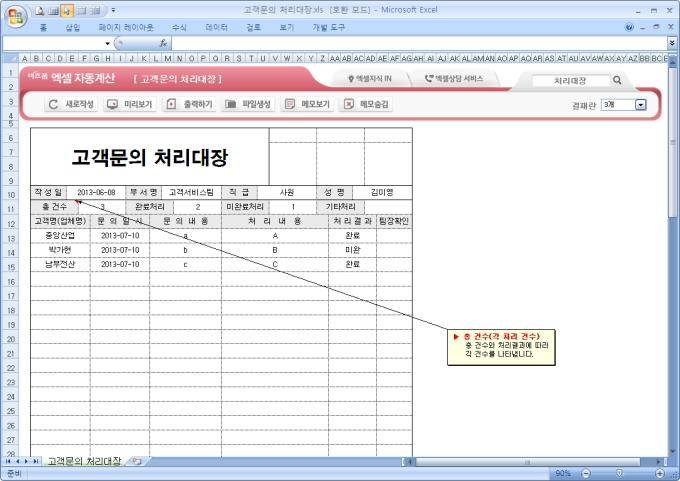The height and width of the screenshot is (481, 680).
Task: Select the date cell 2013-06-08
Action: tap(96, 193)
